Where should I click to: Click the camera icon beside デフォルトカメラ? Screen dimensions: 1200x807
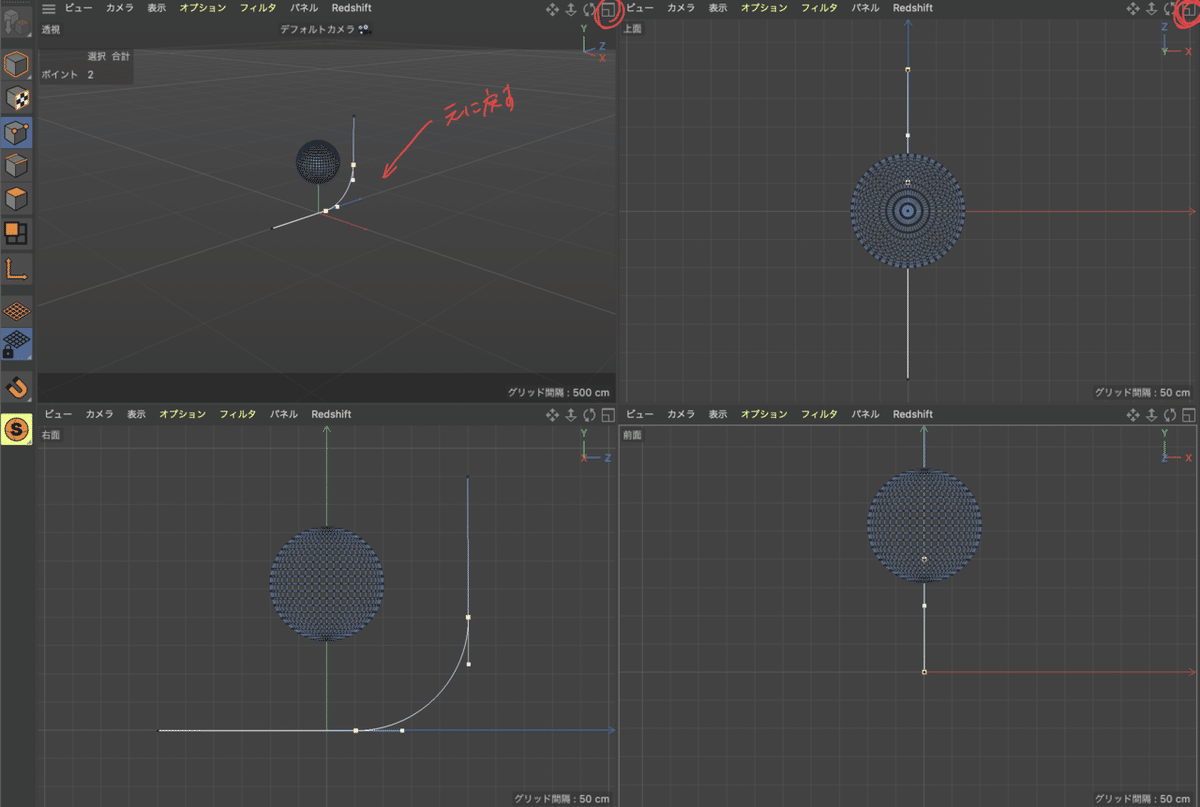pos(365,30)
